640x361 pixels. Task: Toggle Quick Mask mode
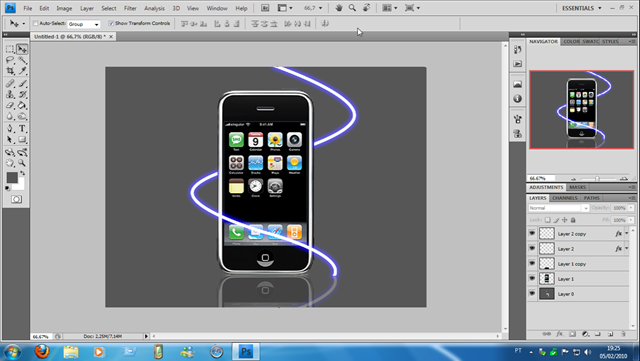[16, 199]
